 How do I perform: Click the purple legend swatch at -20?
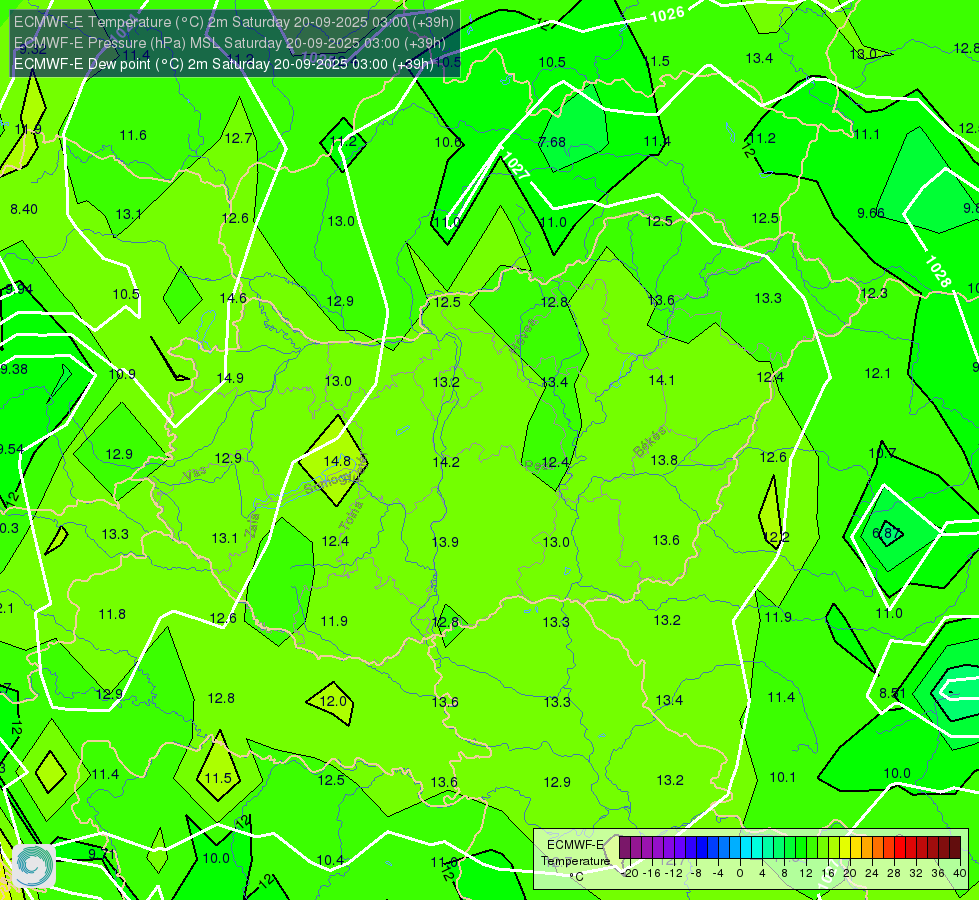625,848
